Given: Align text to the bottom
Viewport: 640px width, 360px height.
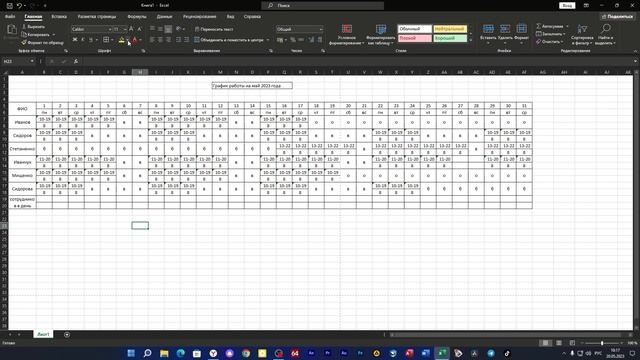Looking at the screenshot, I should coord(168,29).
